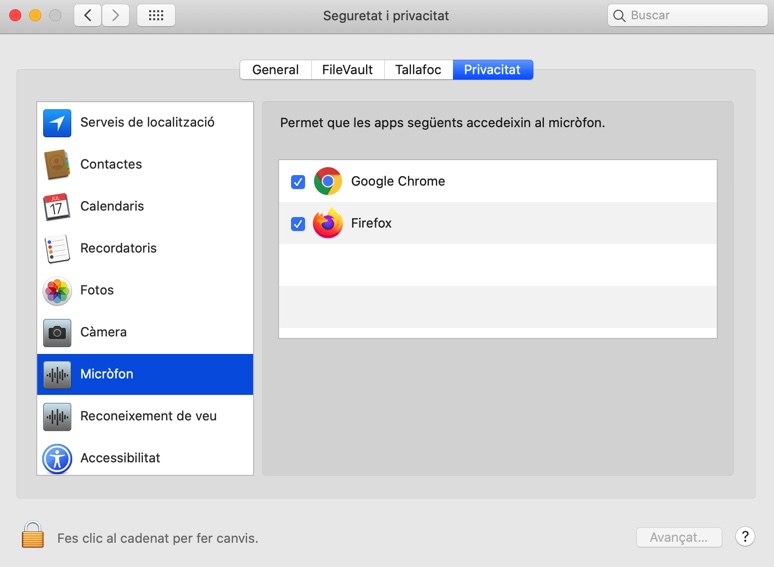Screen dimensions: 774x567
Task: Open the Calendaris calendar icon
Action: click(x=57, y=207)
